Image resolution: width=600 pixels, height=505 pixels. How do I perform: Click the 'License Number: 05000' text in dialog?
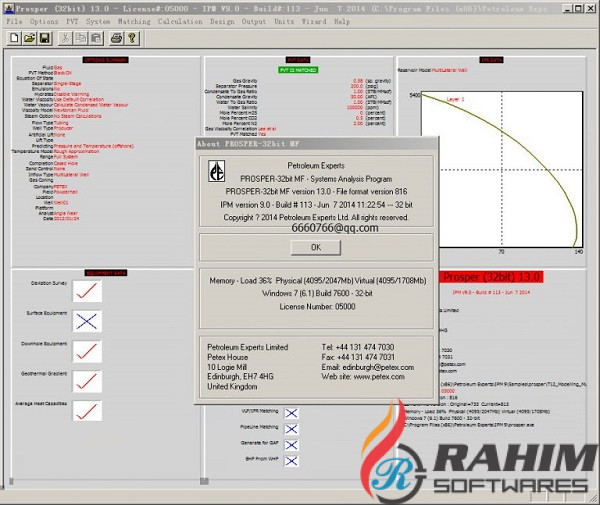(317, 306)
